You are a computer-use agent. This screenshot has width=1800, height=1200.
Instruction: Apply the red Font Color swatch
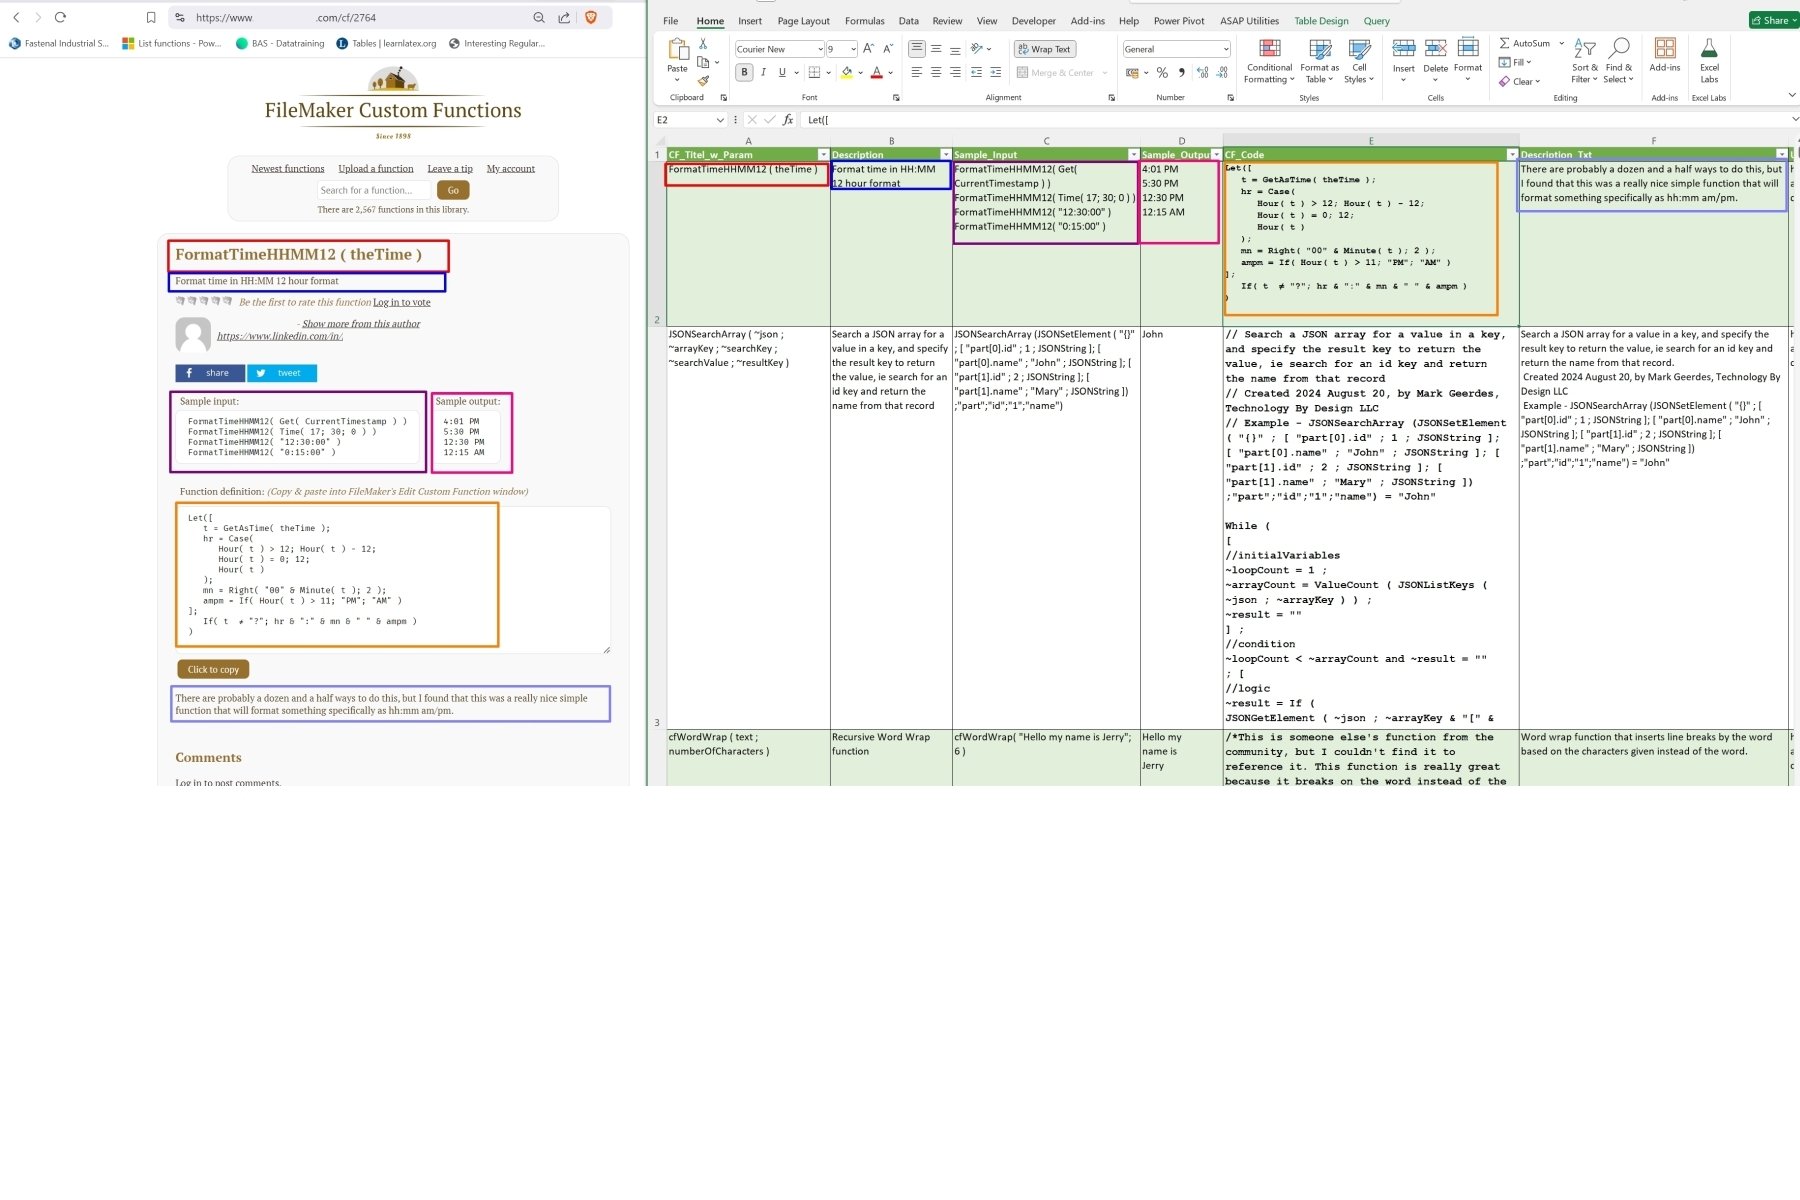876,72
